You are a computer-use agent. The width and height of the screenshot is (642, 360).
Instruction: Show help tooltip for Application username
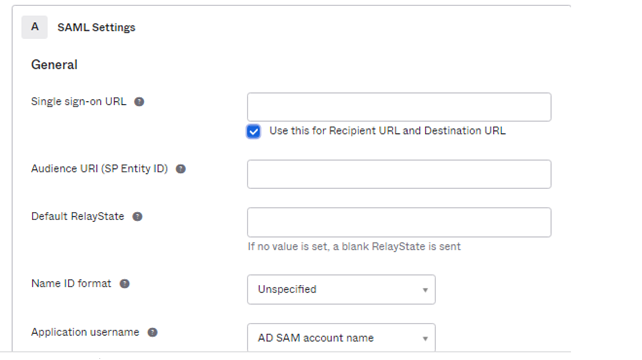point(152,332)
